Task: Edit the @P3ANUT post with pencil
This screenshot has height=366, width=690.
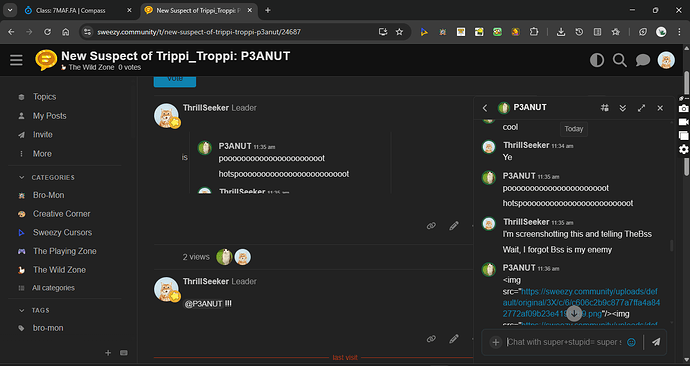Action: pos(454,338)
